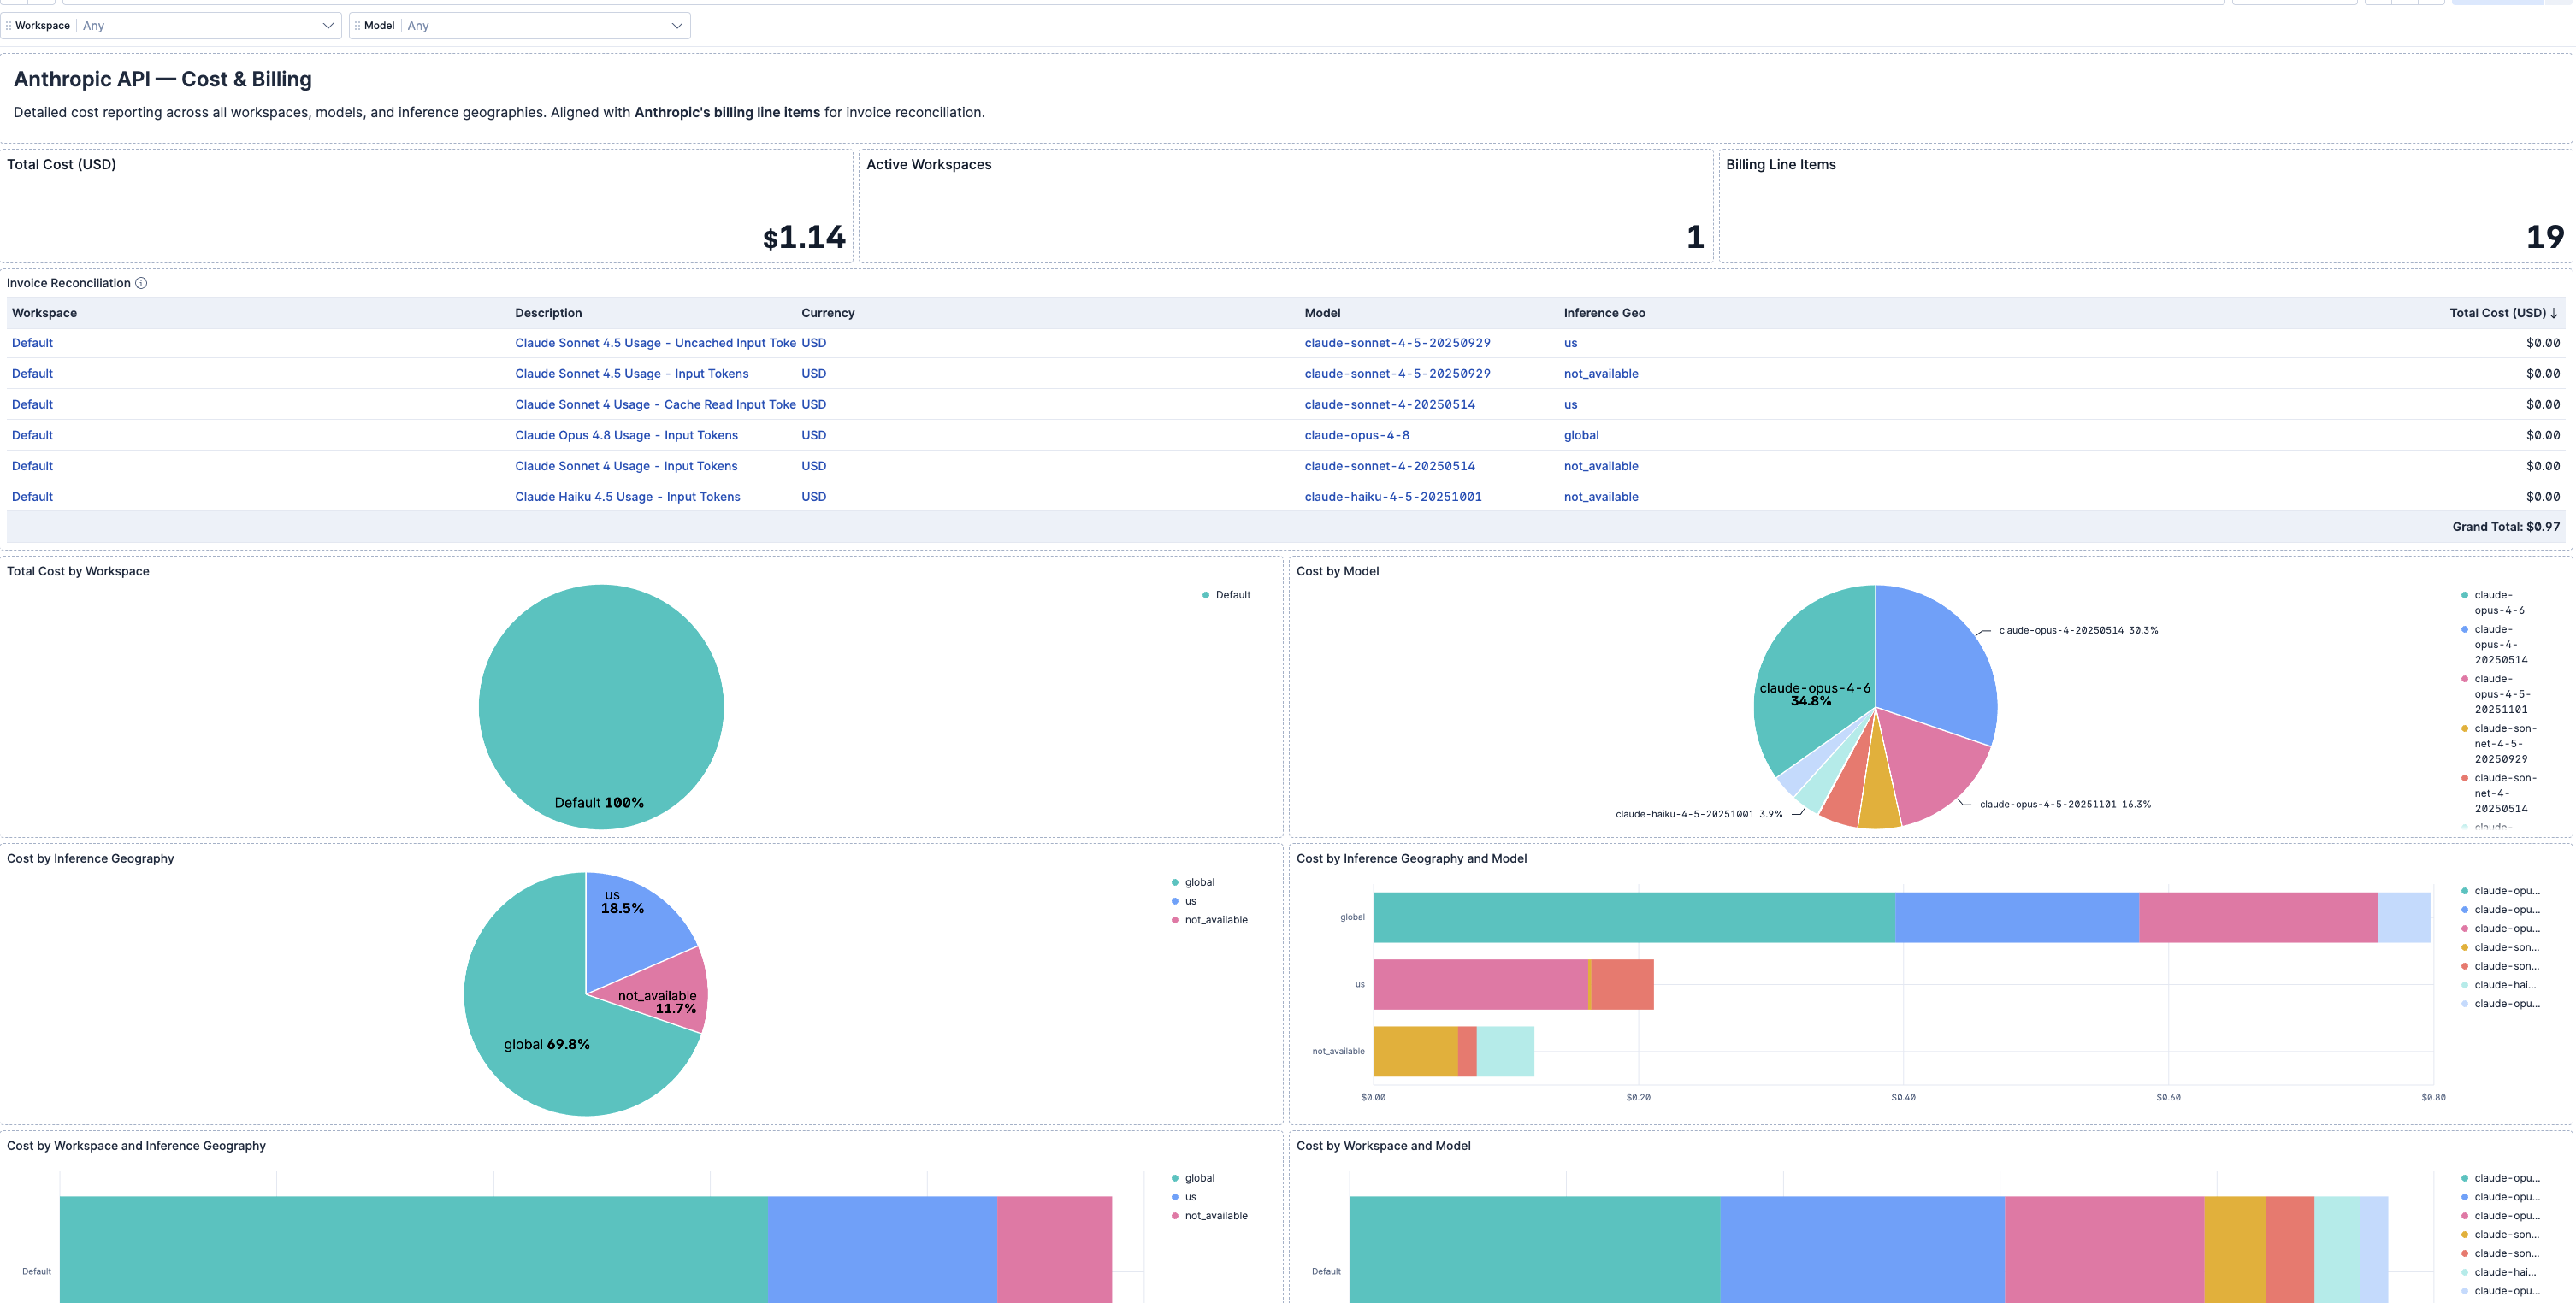The image size is (2576, 1303).
Task: Sort by the Inference Geo column header
Action: [1604, 313]
